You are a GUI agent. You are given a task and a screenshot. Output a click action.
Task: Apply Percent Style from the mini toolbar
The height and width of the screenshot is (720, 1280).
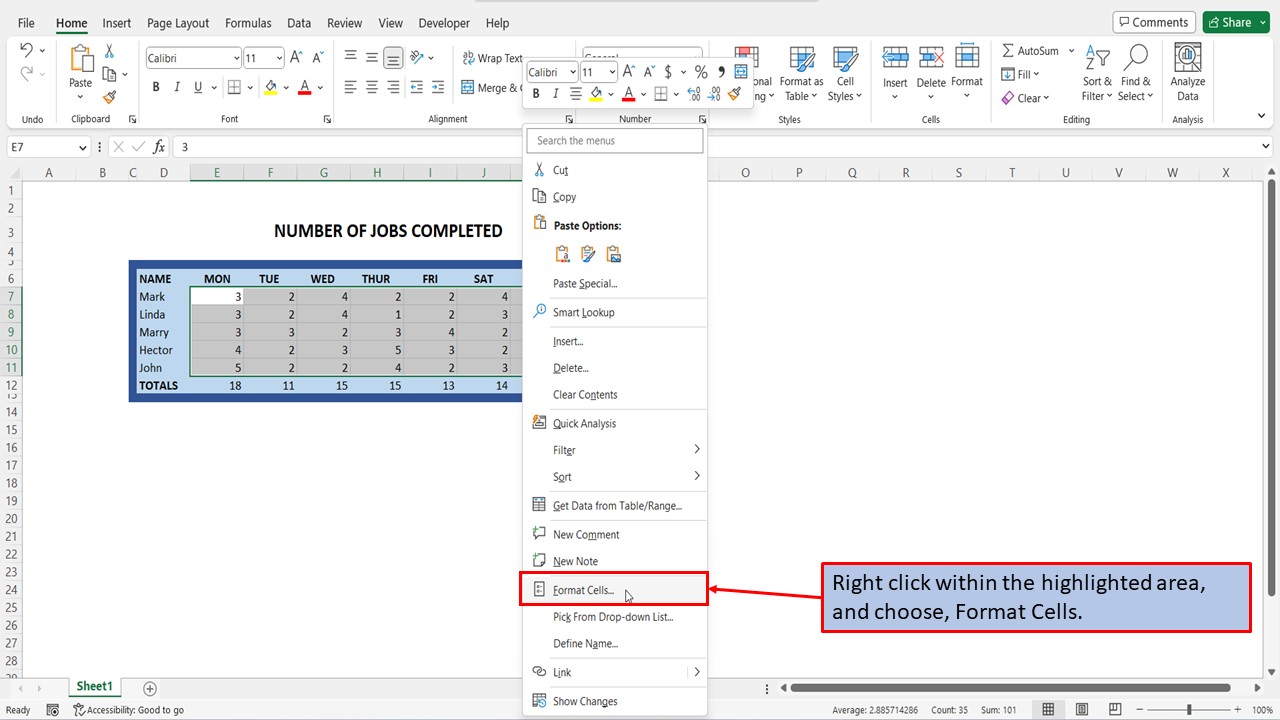tap(701, 72)
